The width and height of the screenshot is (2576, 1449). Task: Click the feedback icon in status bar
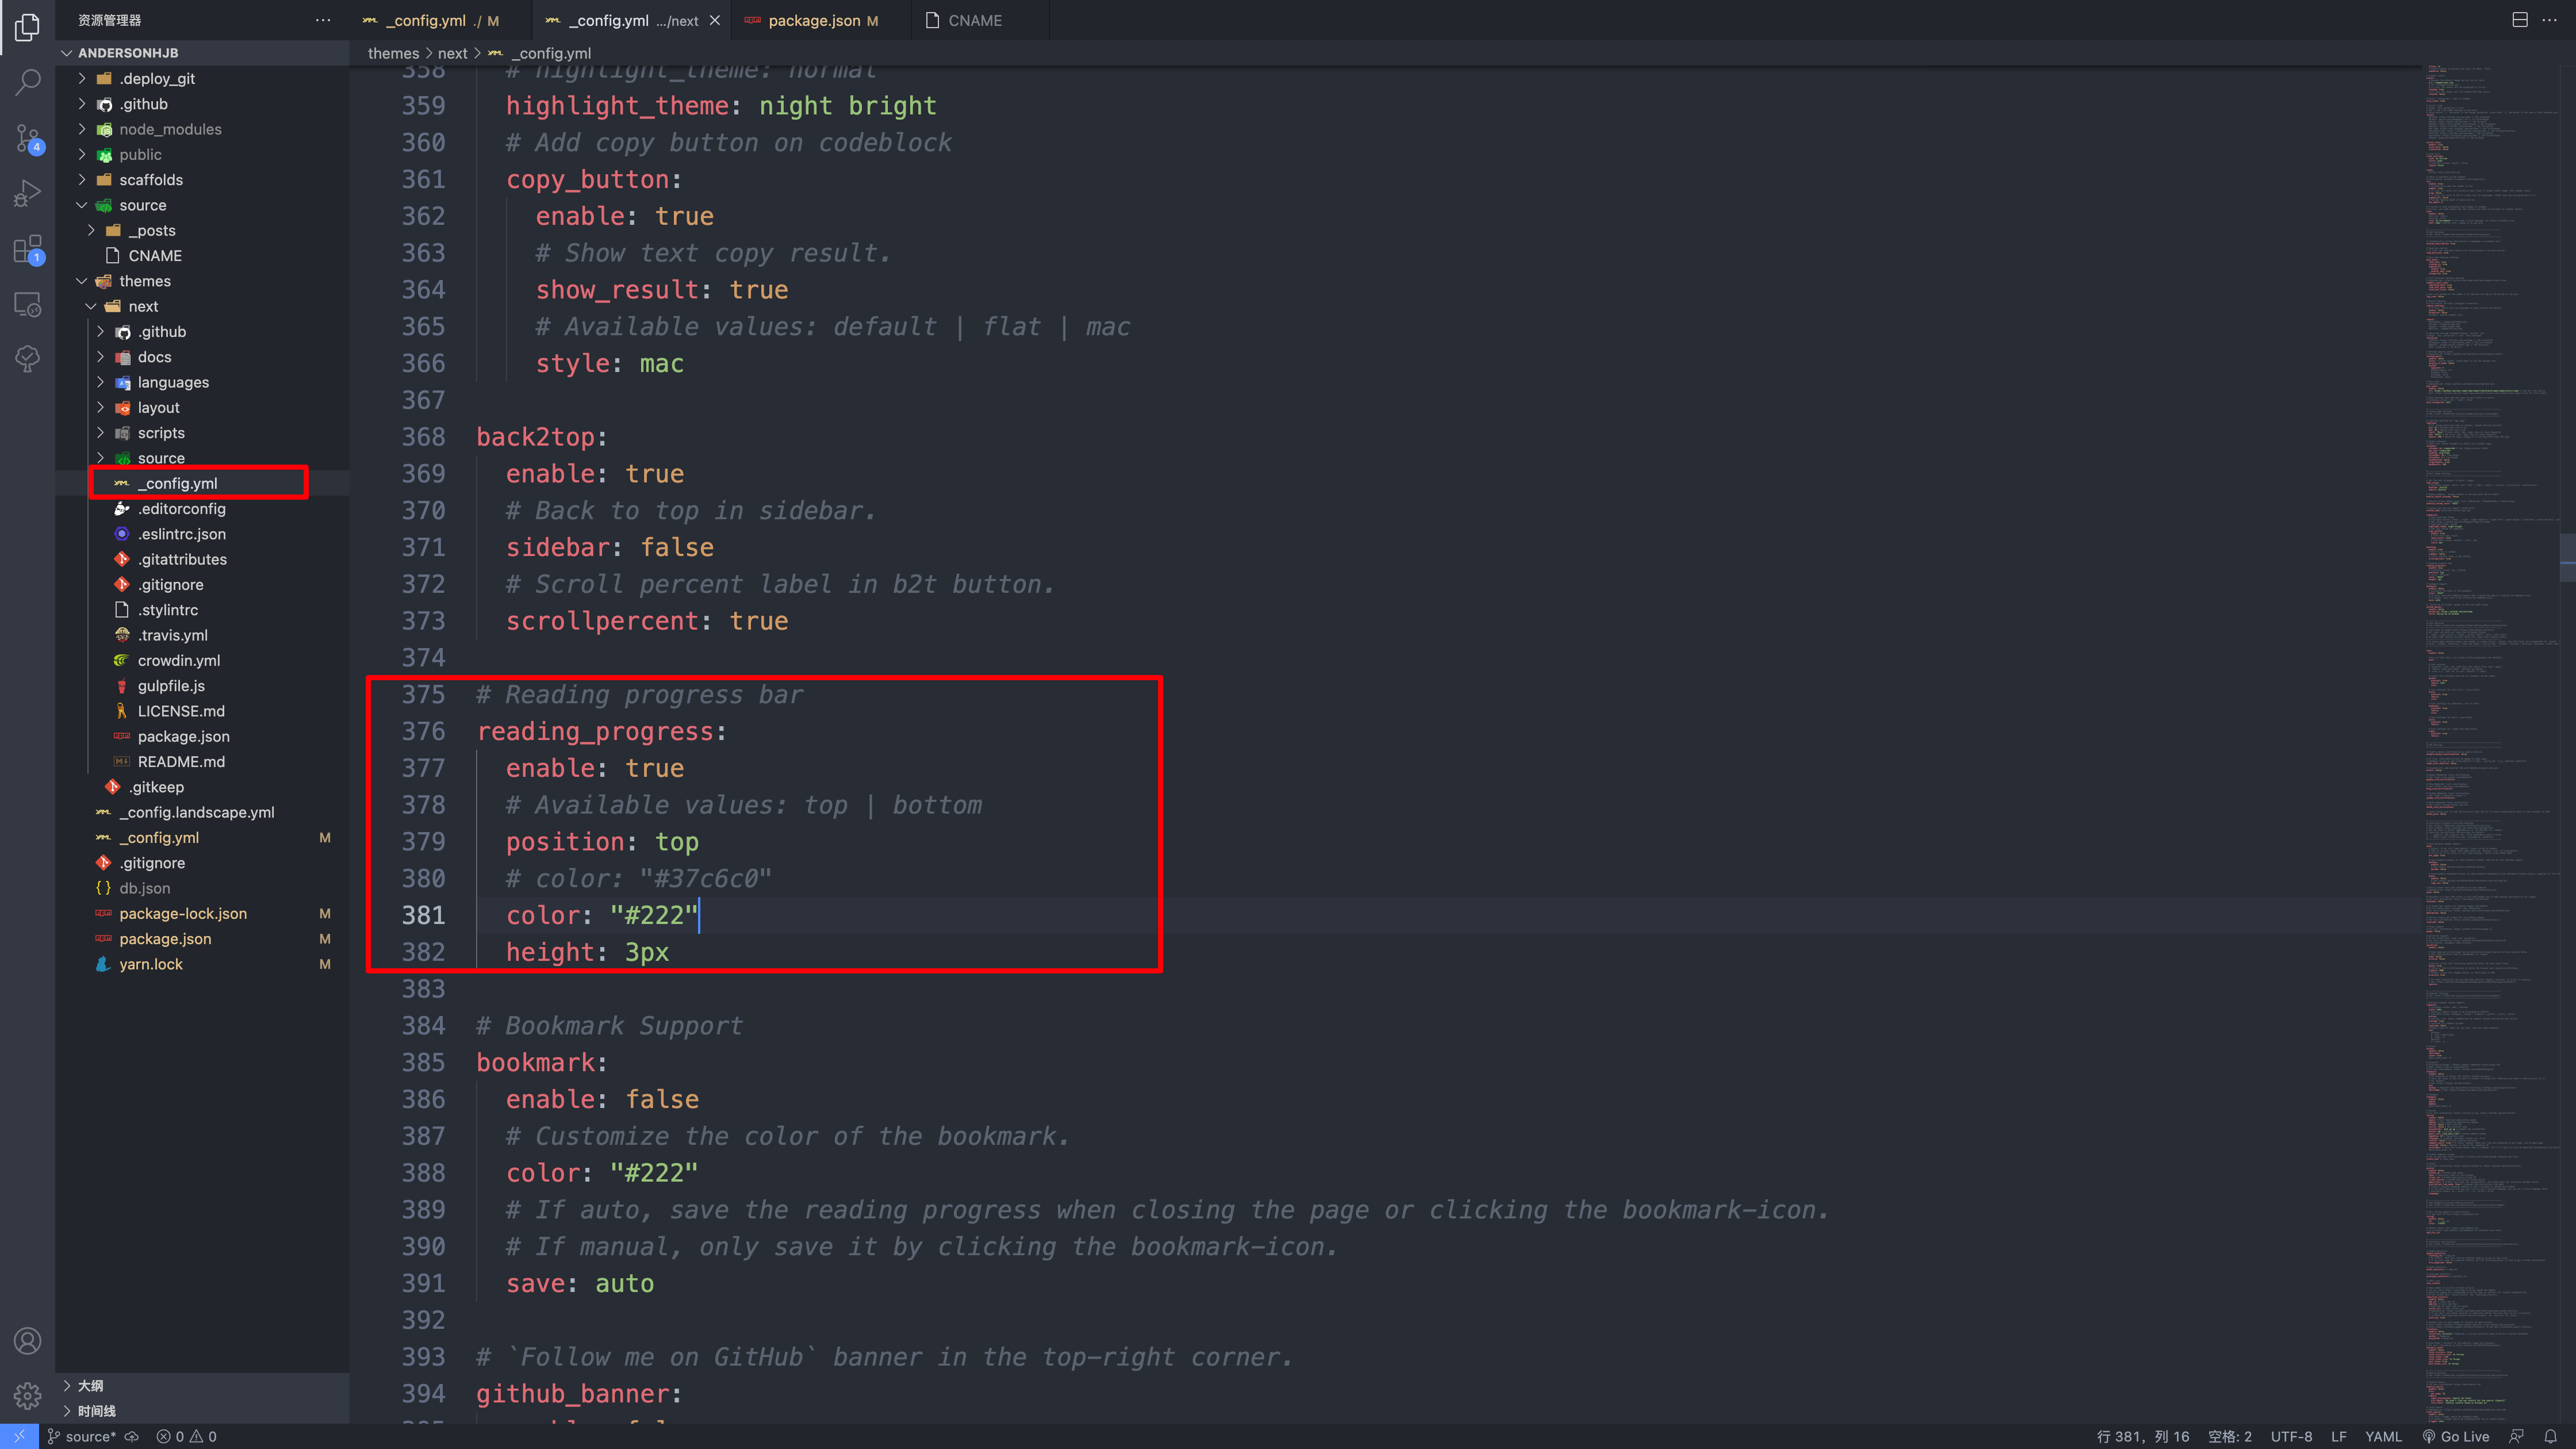[x=2517, y=1436]
